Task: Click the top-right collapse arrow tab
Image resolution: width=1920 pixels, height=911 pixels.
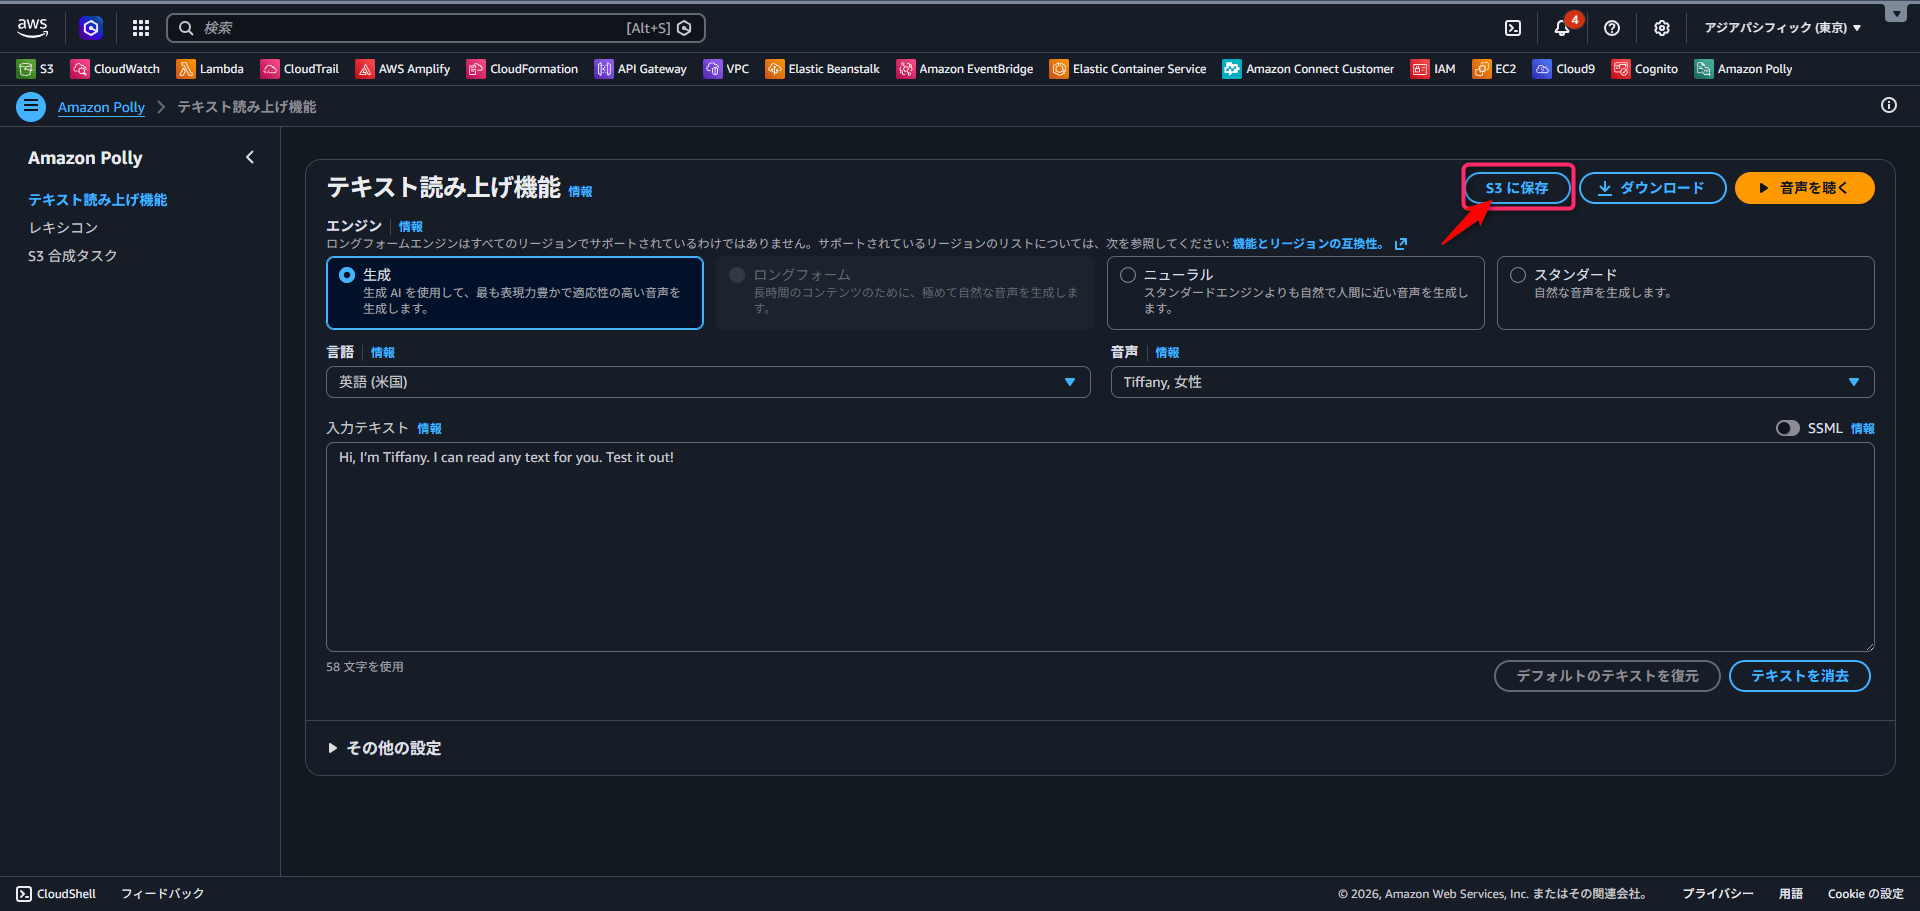Action: [x=1895, y=13]
